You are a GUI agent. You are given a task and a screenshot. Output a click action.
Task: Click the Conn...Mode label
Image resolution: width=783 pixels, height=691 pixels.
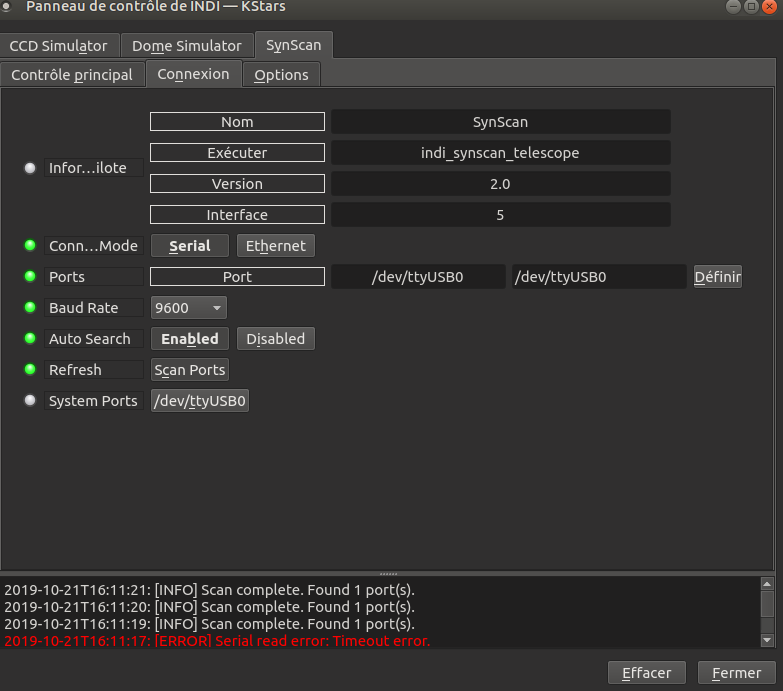(94, 246)
